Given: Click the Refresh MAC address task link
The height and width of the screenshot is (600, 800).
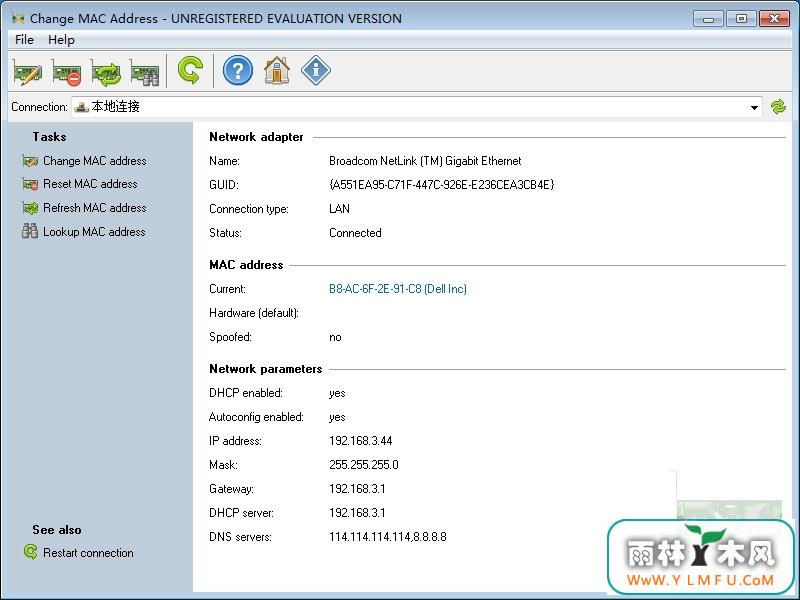Looking at the screenshot, I should point(94,208).
